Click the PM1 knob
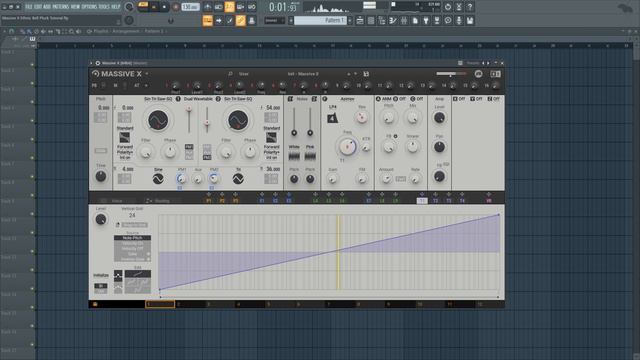Image resolution: width=640 pixels, height=360 pixels. (x=182, y=179)
